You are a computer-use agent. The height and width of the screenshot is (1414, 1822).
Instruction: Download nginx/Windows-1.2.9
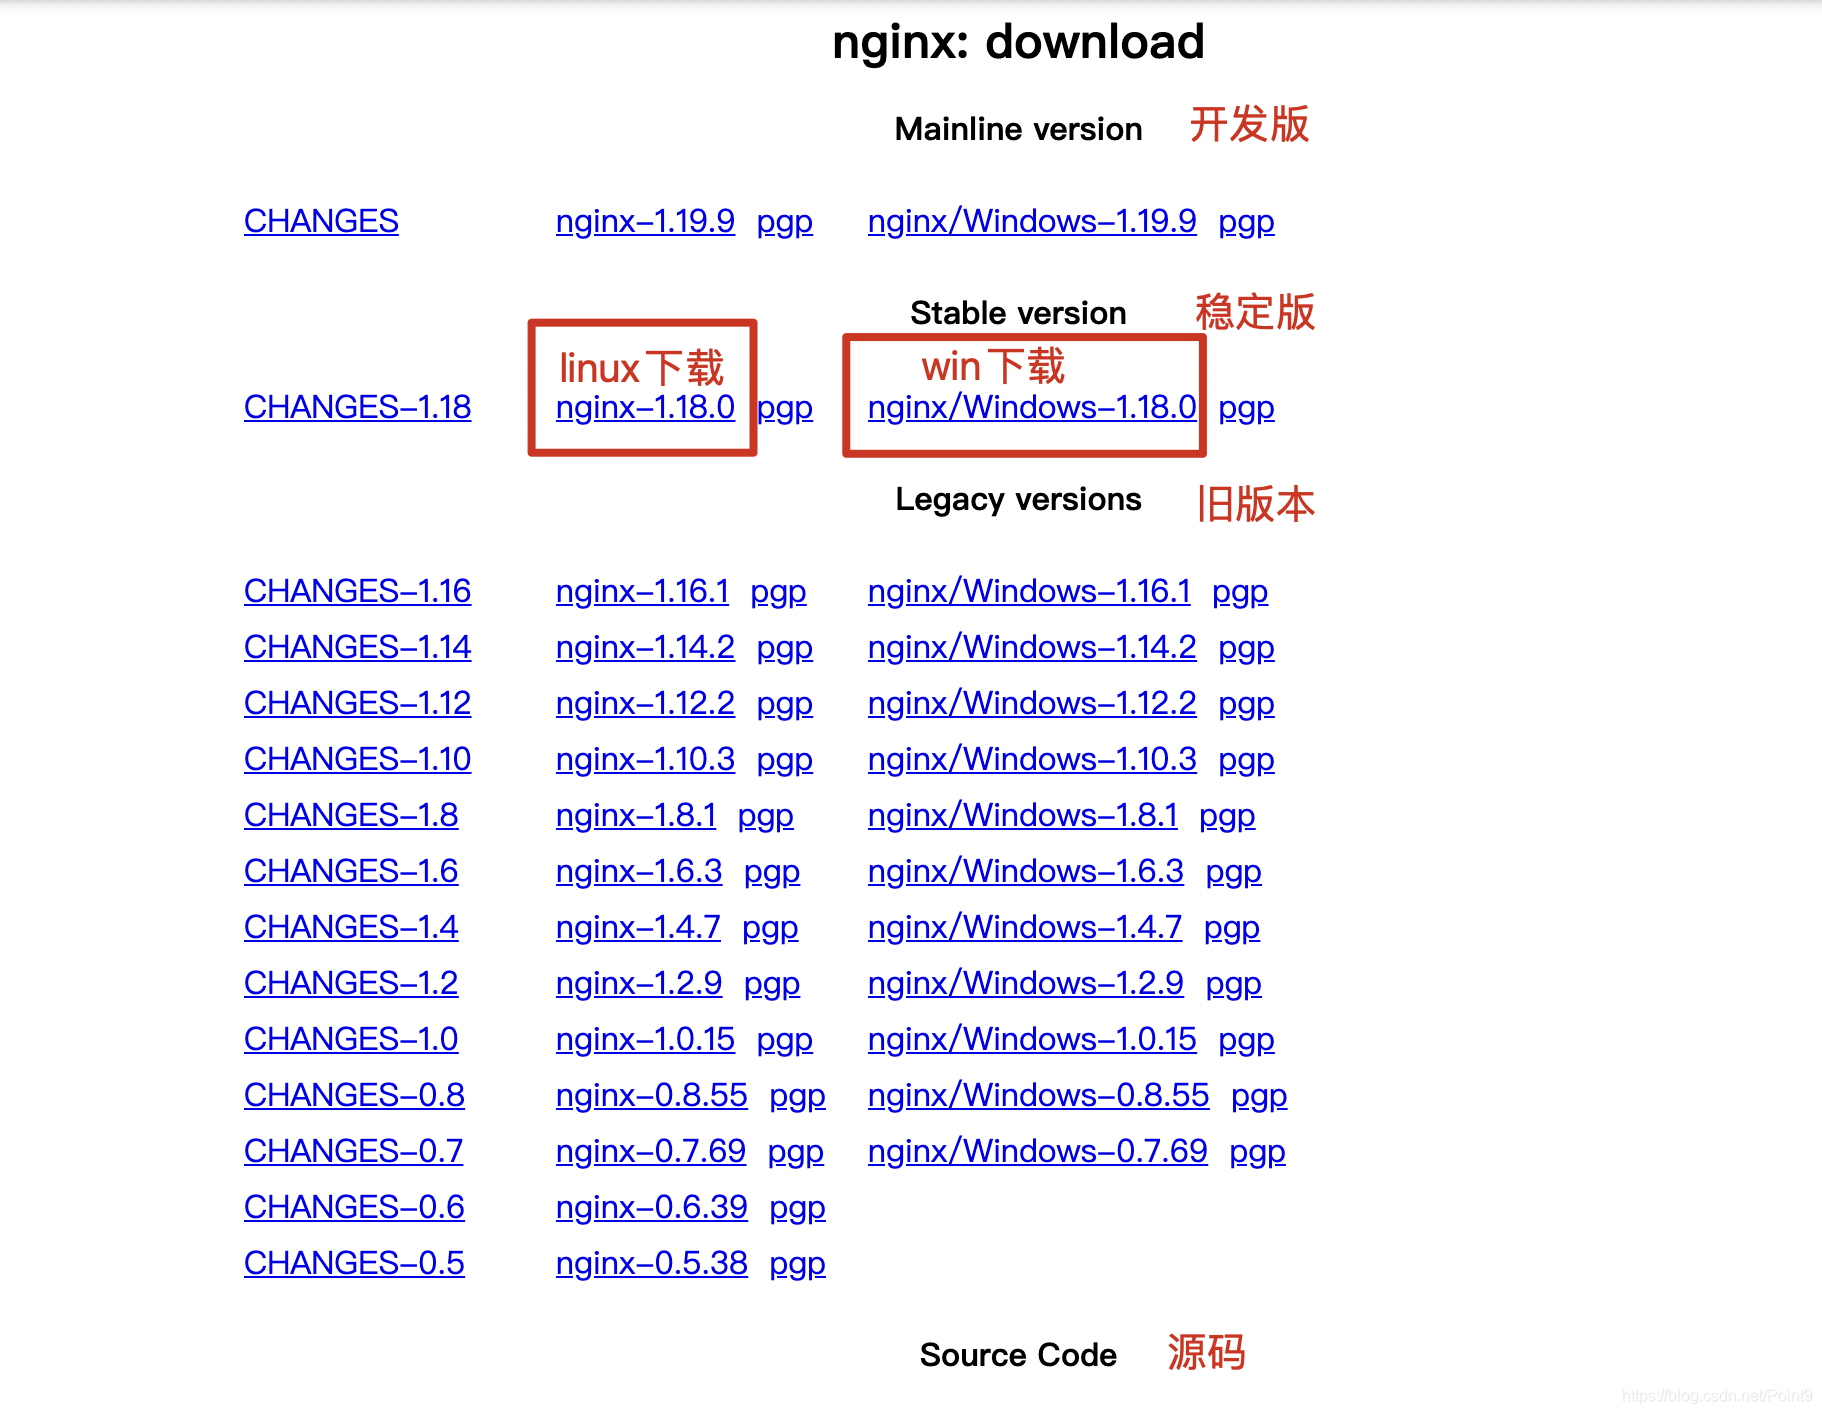pyautogui.click(x=1026, y=983)
